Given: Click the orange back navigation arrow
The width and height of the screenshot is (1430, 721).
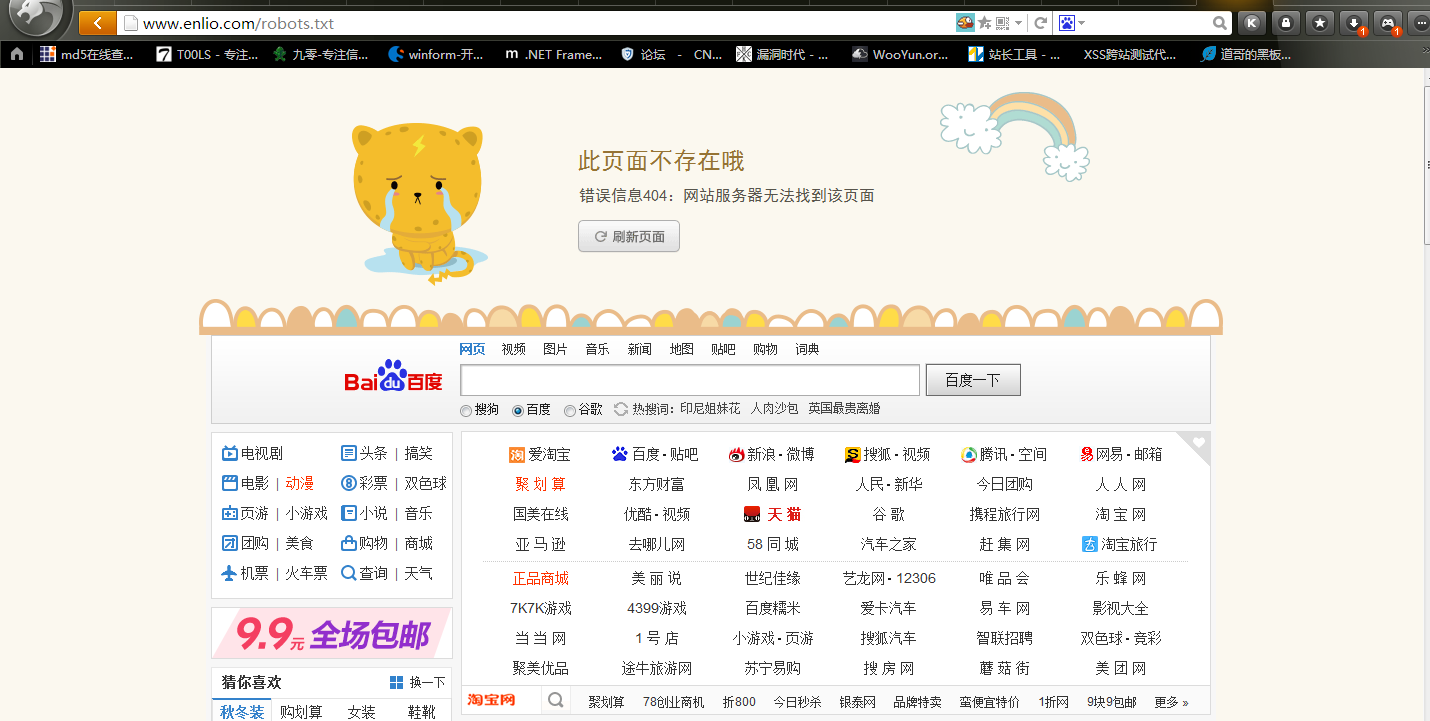Looking at the screenshot, I should [x=97, y=23].
